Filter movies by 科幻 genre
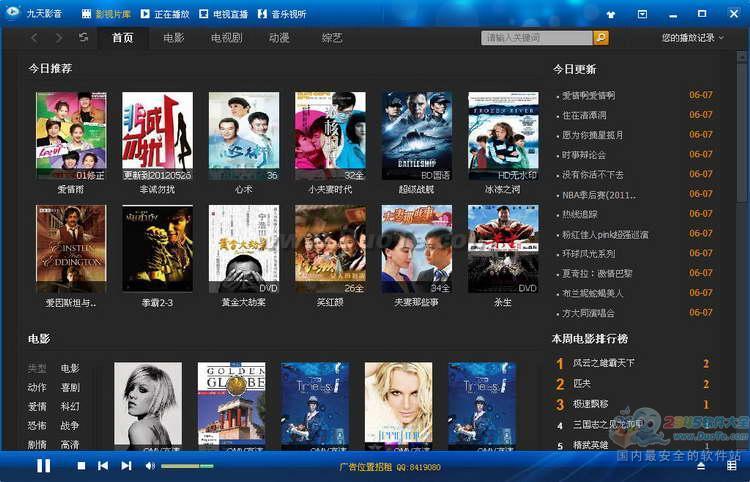Screen dimensions: 750x482 click(x=70, y=406)
